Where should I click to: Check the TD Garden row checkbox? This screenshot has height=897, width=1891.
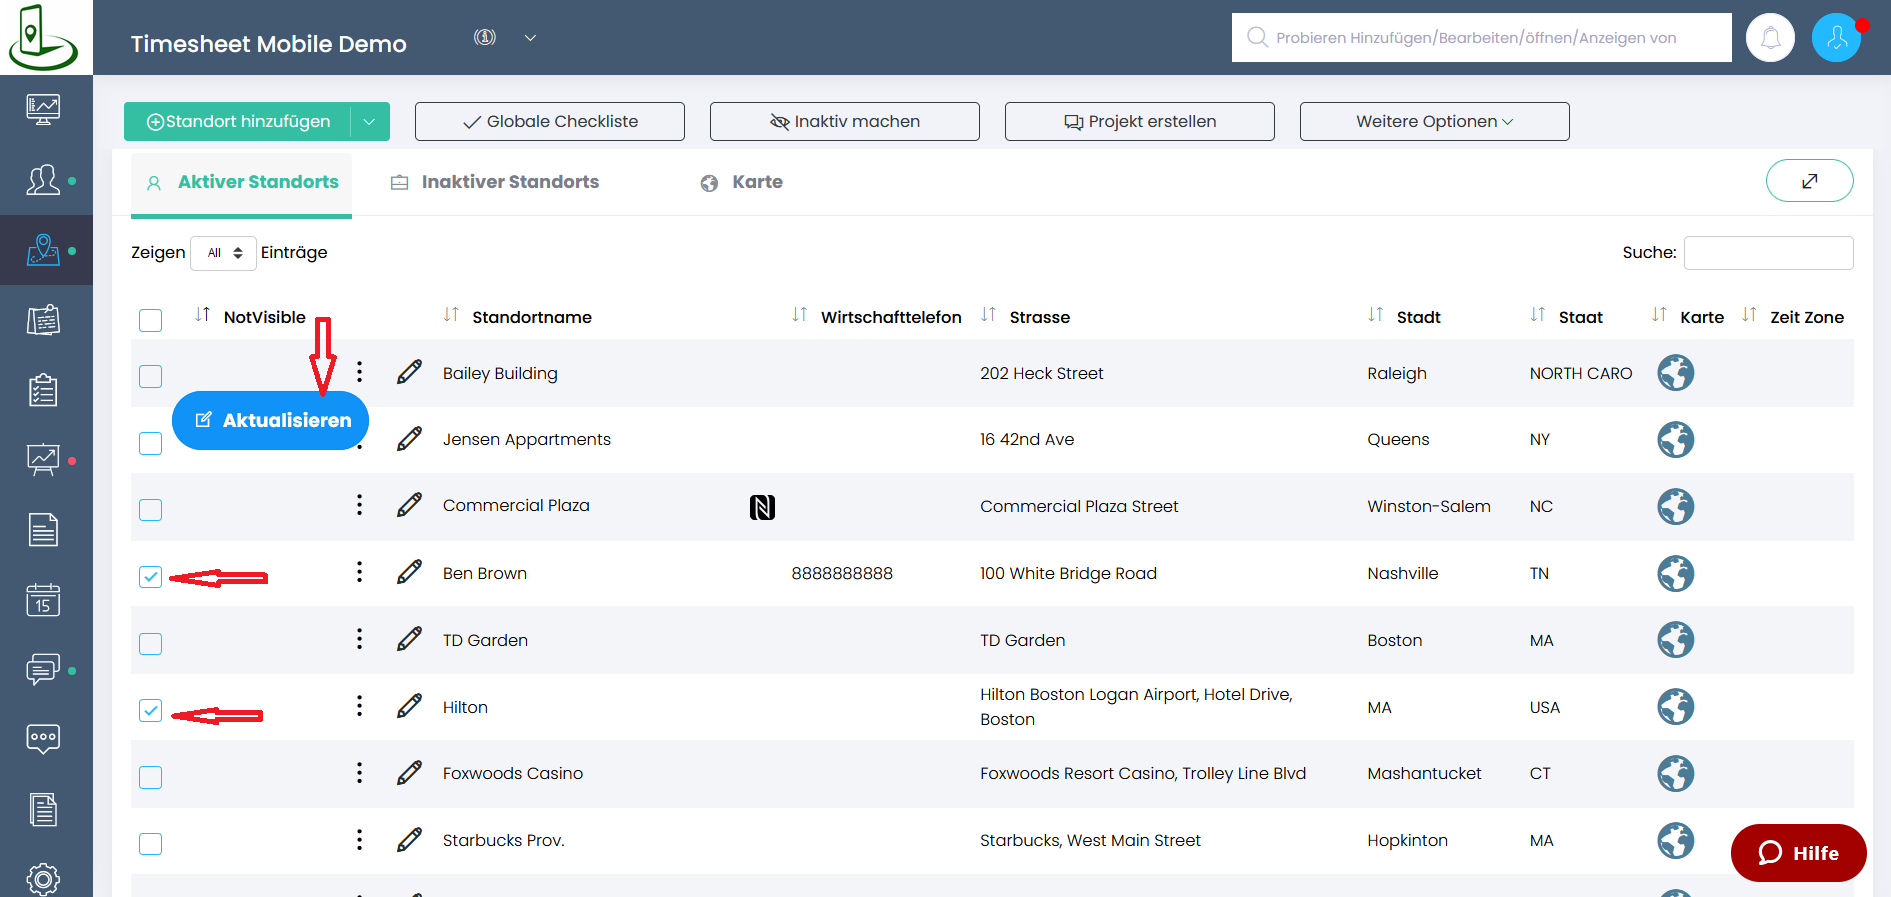click(150, 643)
